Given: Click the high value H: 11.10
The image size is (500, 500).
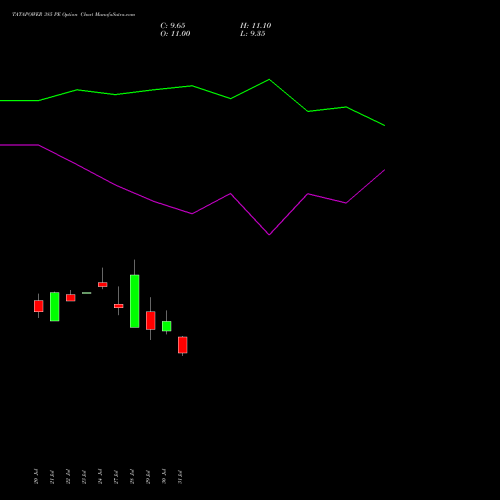Looking at the screenshot, I should pos(256,26).
